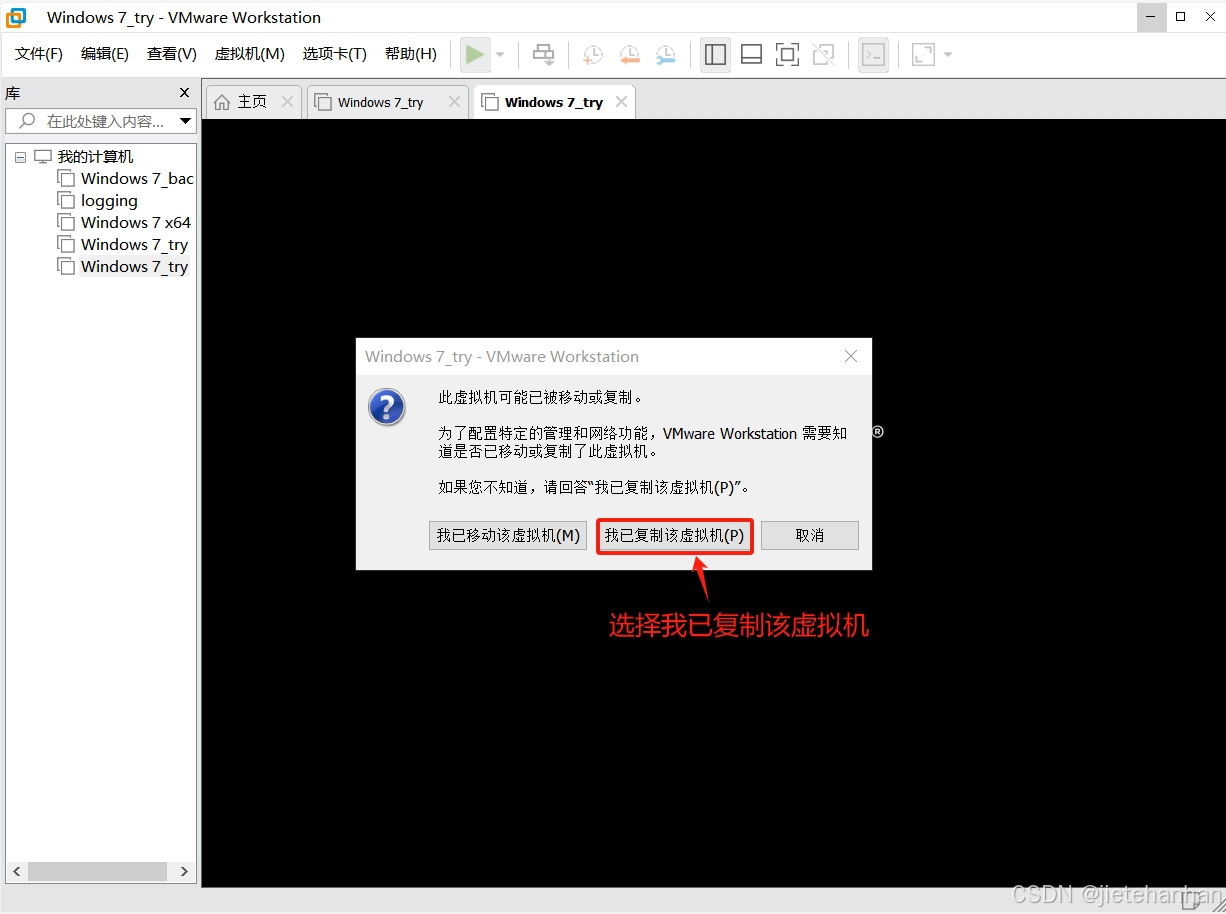Click the library horizontal scrollbar thumb
This screenshot has width=1226, height=914.
coord(97,872)
